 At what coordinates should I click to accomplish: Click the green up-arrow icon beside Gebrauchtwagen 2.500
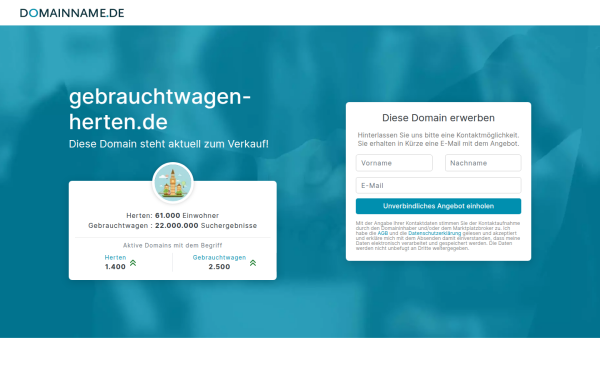point(253,263)
